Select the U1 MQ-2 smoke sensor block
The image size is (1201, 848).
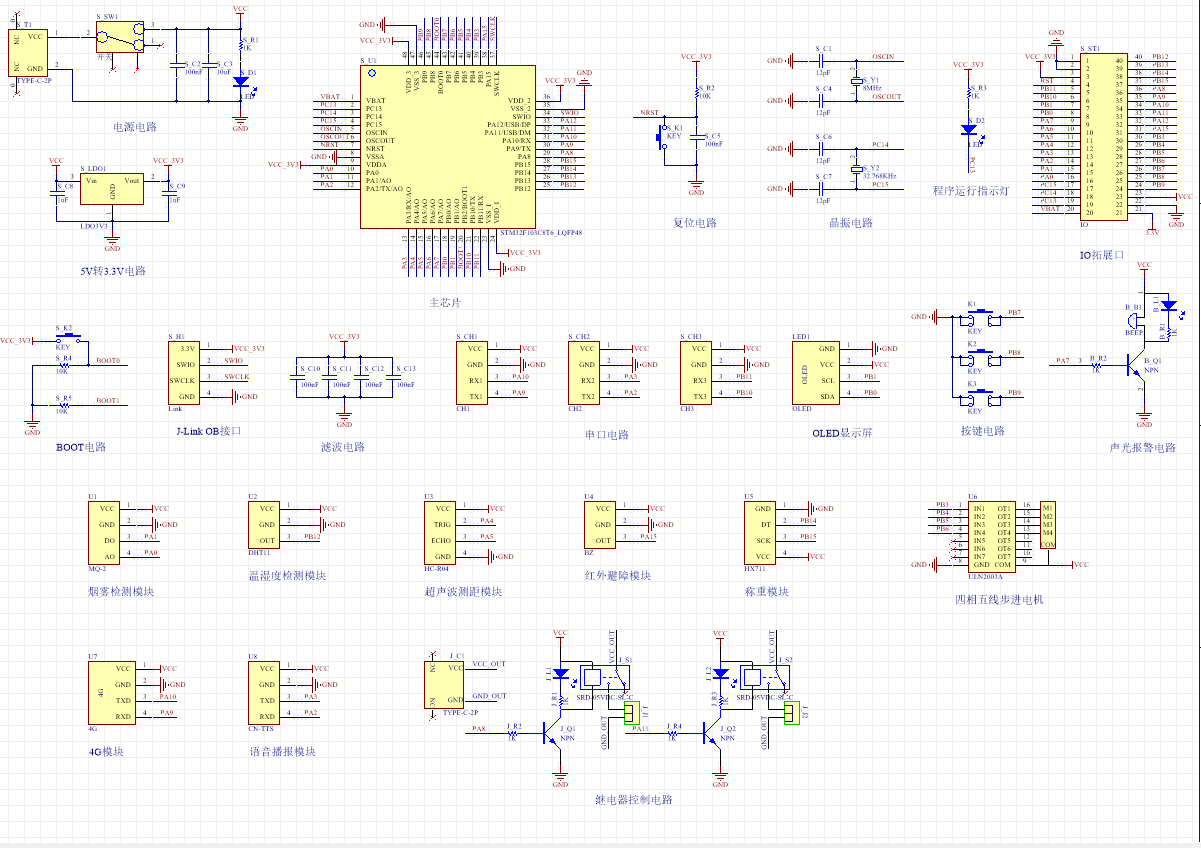105,533
